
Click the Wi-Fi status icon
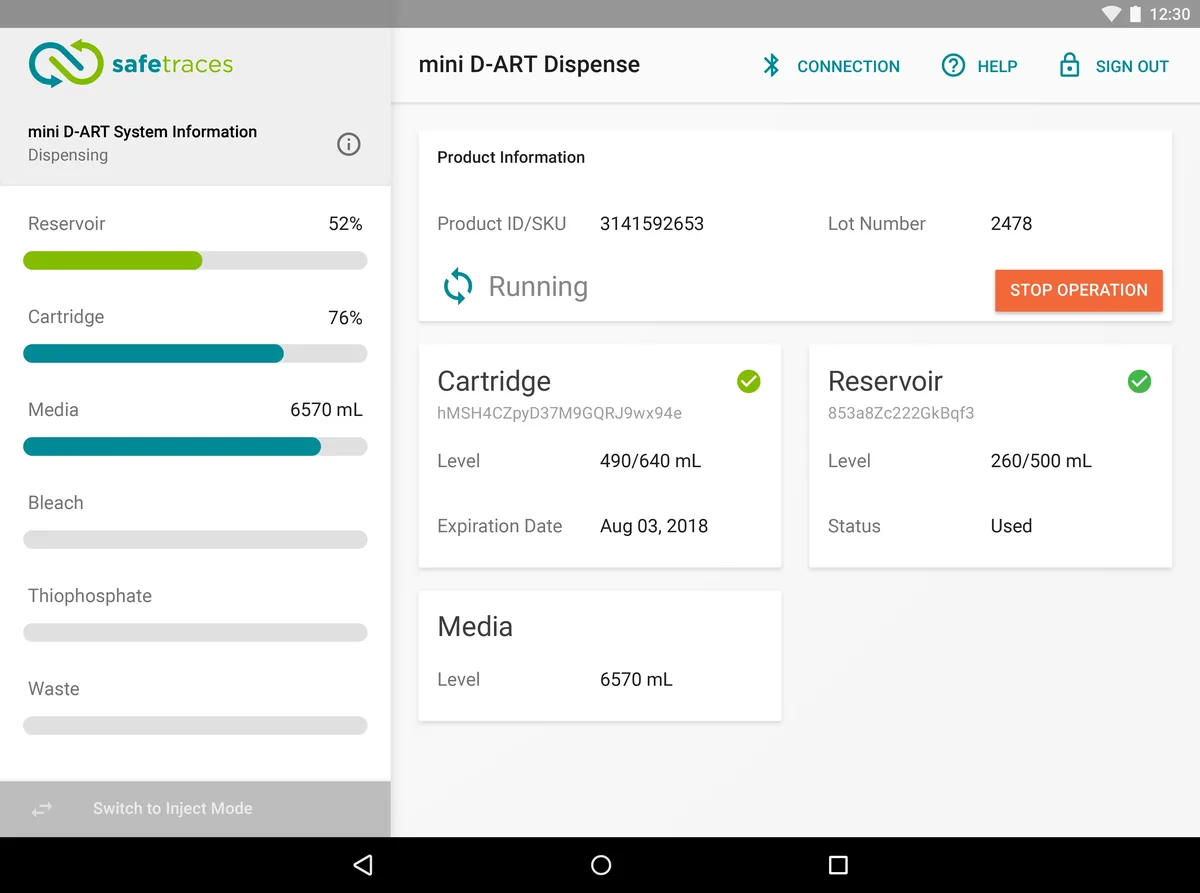click(x=1110, y=14)
